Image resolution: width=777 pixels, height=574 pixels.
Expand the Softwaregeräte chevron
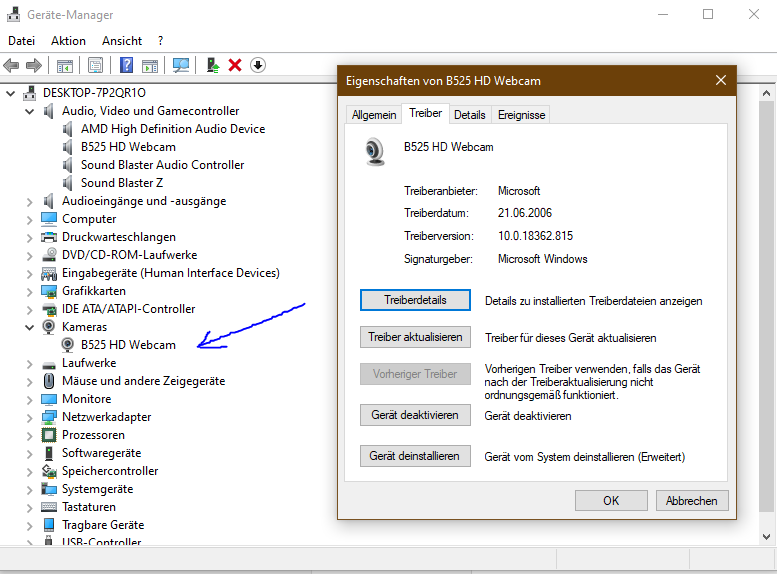tap(30, 454)
